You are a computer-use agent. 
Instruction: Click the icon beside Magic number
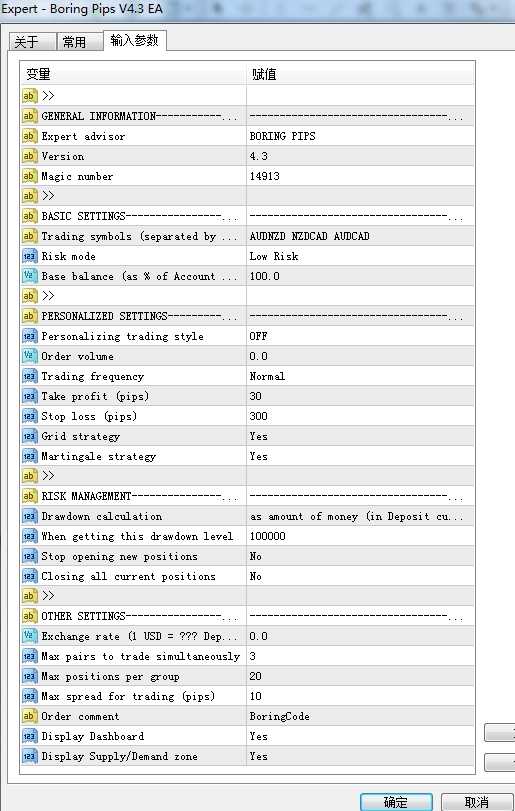[29, 176]
